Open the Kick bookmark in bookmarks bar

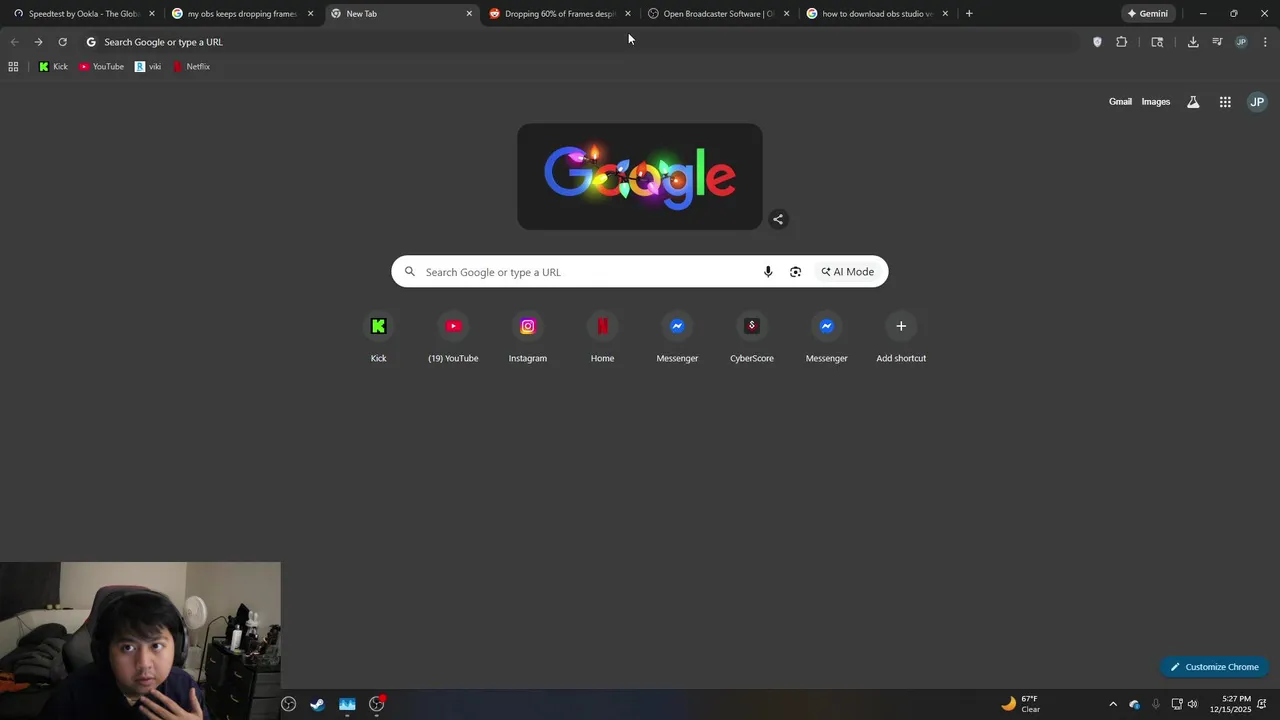[x=53, y=67]
